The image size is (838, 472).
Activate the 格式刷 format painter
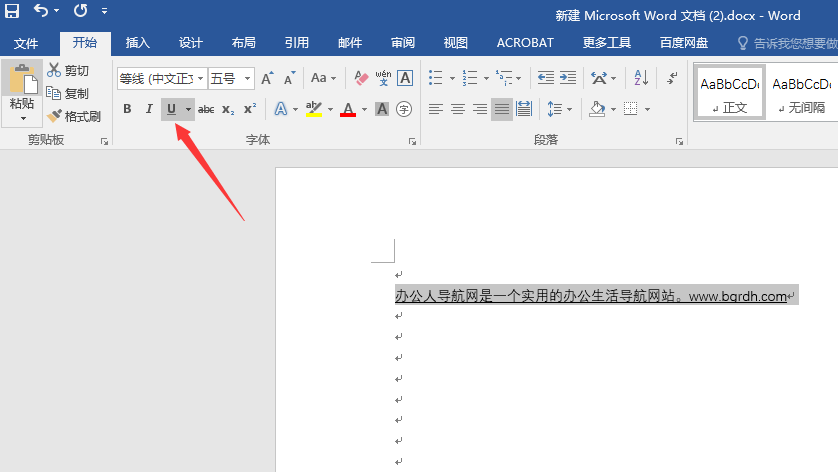pyautogui.click(x=74, y=116)
